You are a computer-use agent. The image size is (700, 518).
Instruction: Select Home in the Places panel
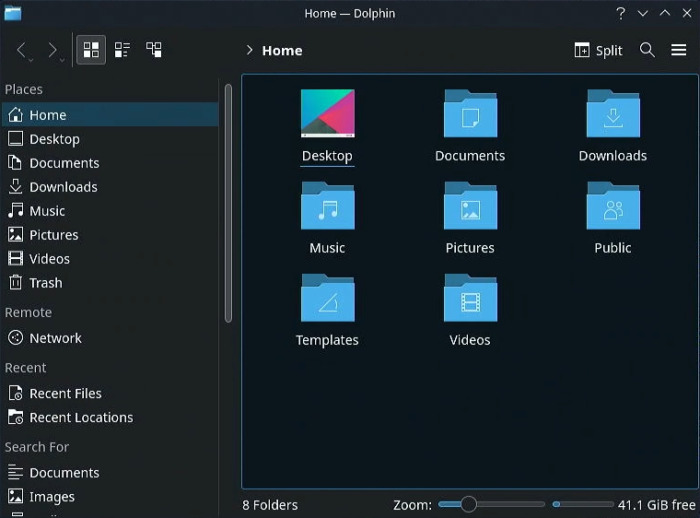(110, 115)
